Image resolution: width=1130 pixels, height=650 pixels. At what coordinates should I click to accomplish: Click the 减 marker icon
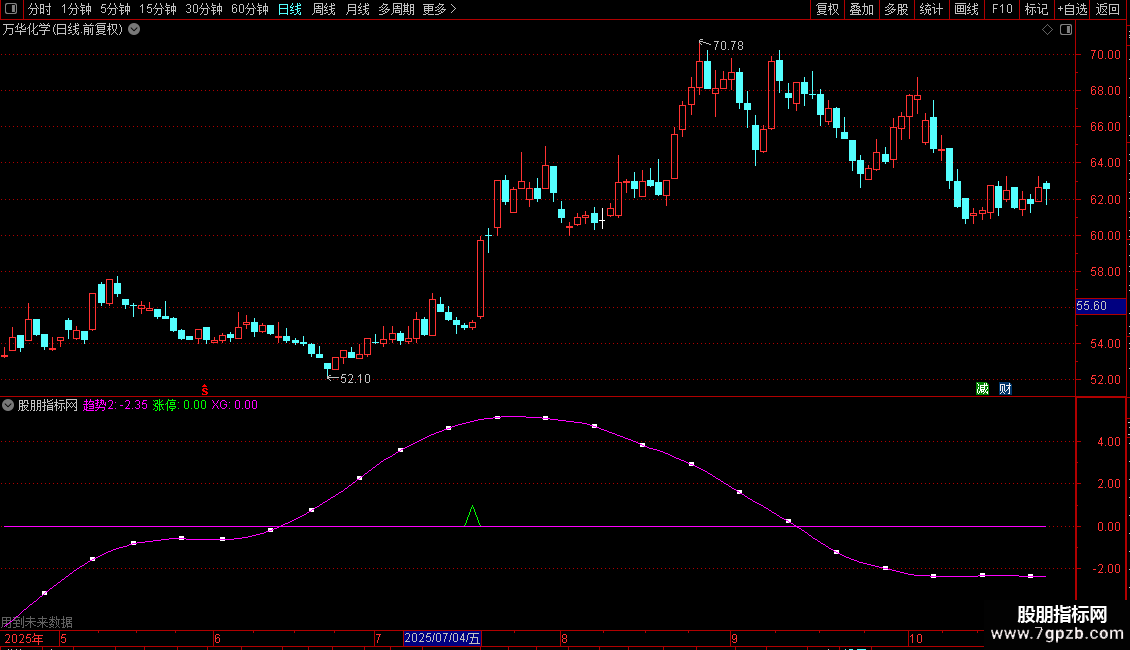(982, 388)
